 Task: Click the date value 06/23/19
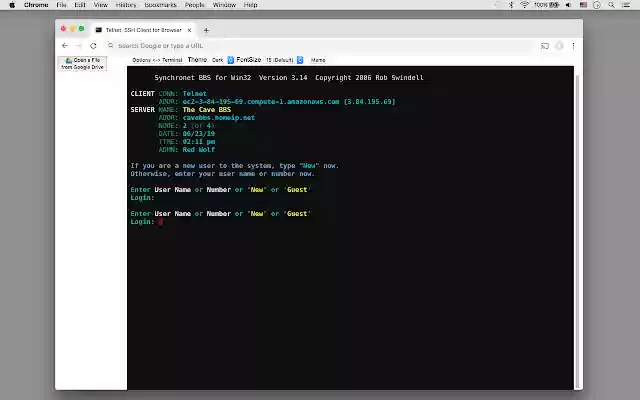pyautogui.click(x=199, y=133)
